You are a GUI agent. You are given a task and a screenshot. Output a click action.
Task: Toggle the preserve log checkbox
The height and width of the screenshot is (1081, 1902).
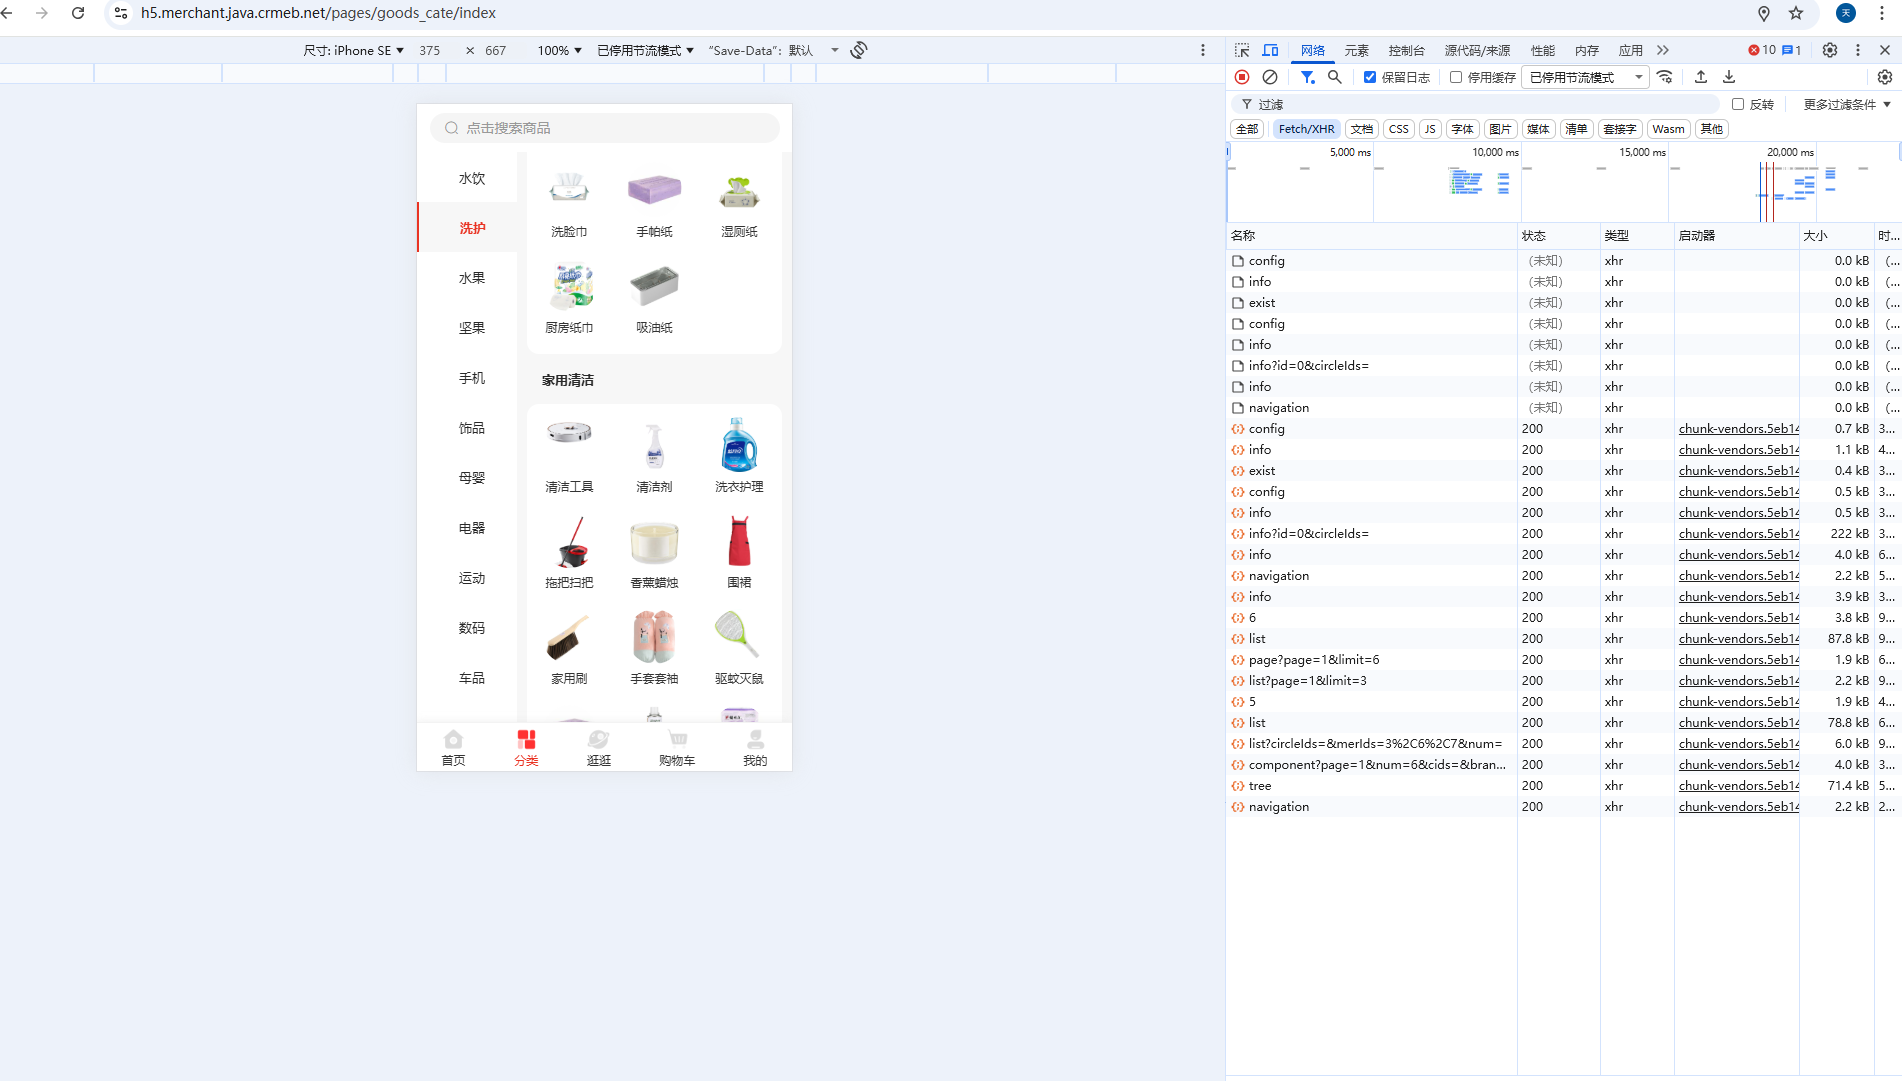[x=1370, y=77]
